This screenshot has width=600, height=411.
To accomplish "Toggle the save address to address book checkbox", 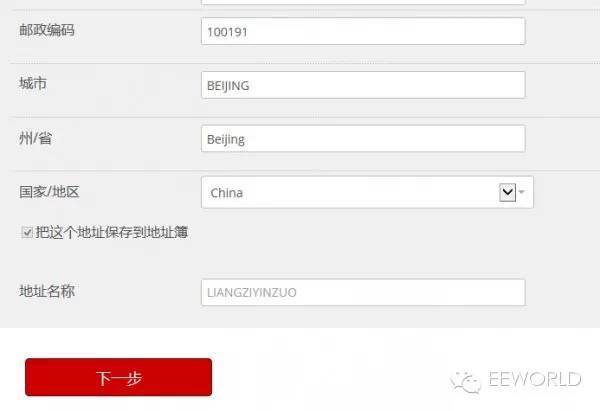I will [27, 232].
